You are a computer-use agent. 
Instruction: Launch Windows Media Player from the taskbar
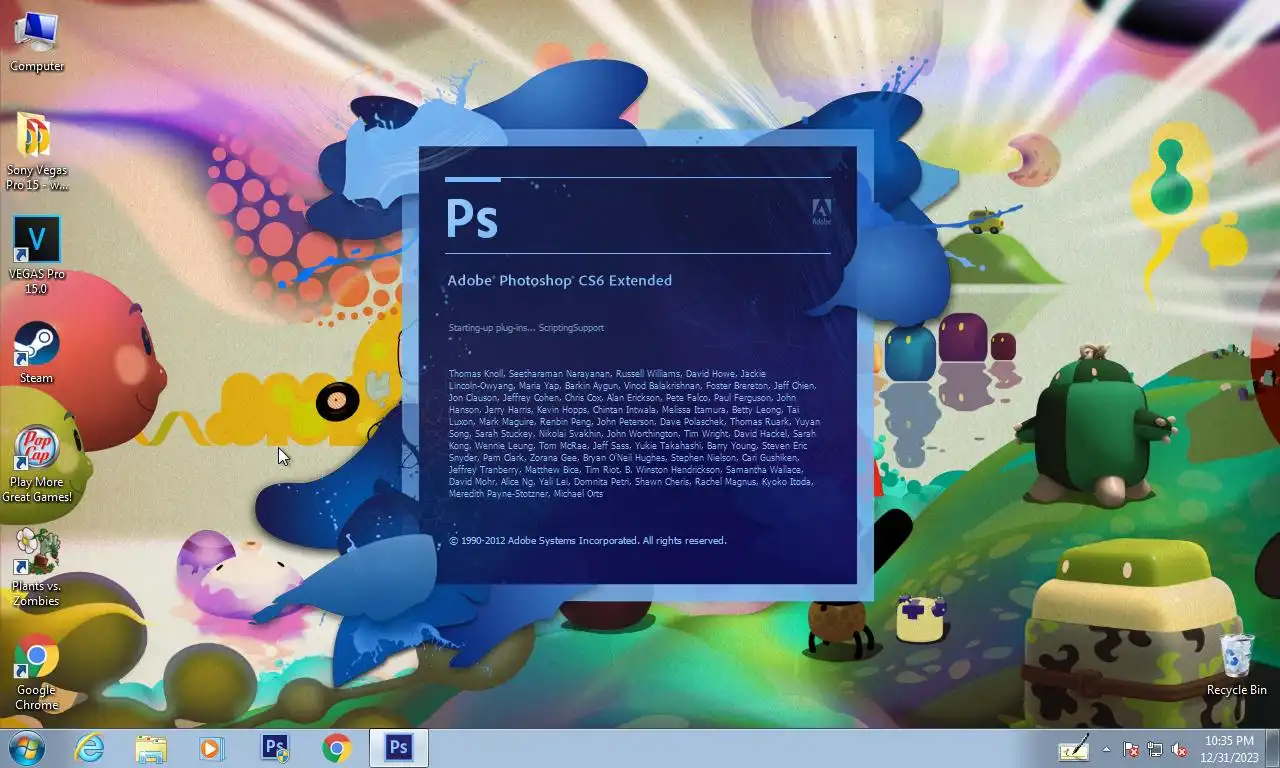[x=212, y=748]
